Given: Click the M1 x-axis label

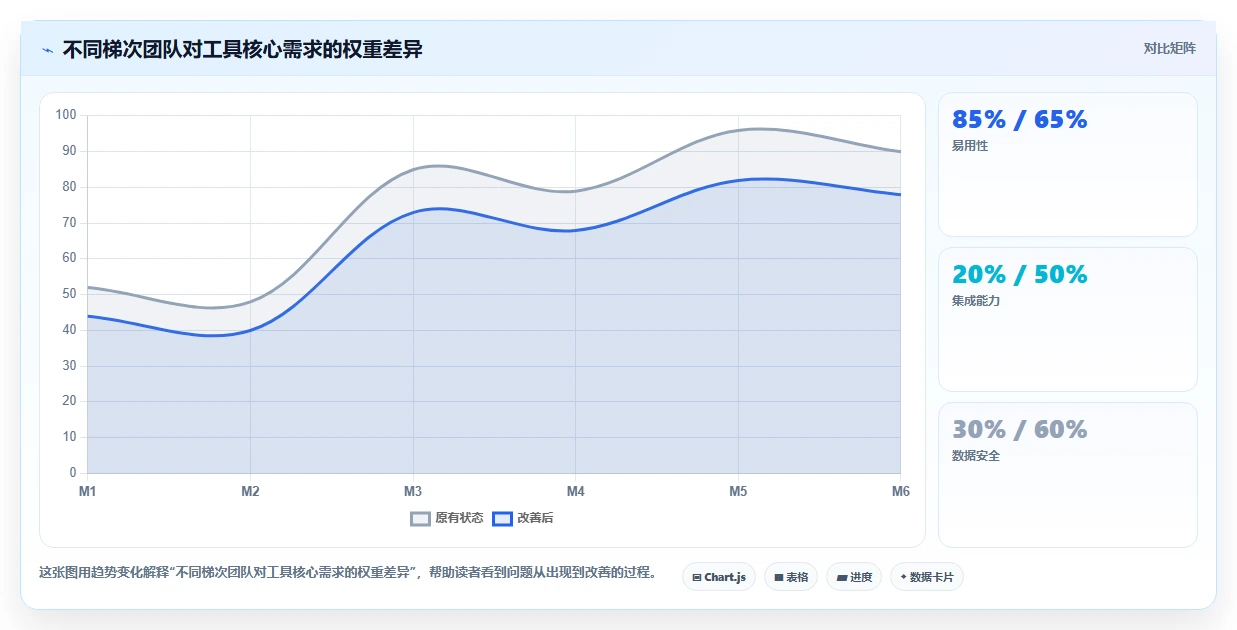Looking at the screenshot, I should click(x=87, y=491).
